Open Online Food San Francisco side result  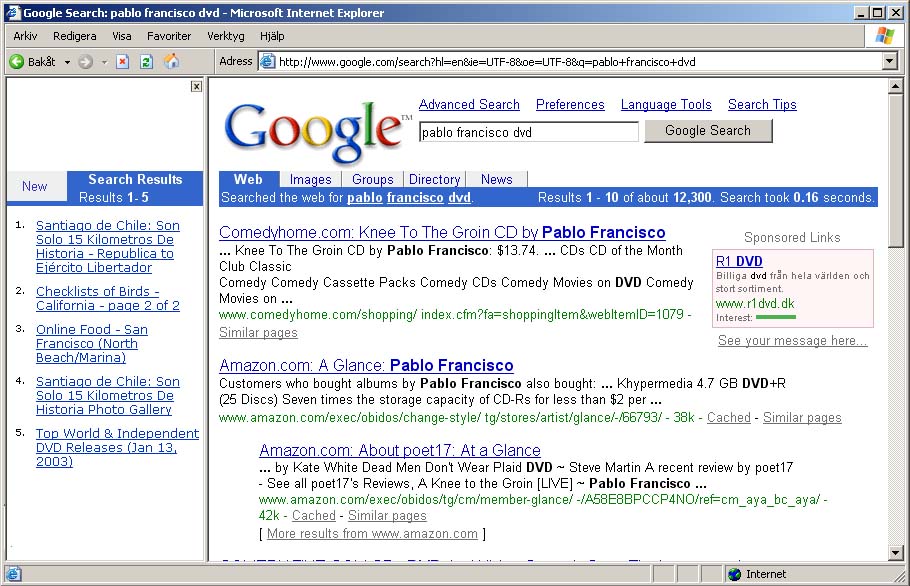coord(92,343)
